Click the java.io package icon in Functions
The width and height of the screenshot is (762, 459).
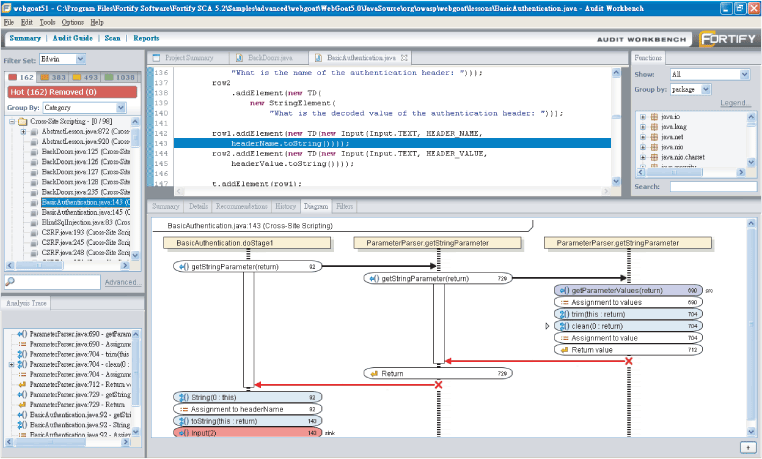pyautogui.click(x=654, y=117)
